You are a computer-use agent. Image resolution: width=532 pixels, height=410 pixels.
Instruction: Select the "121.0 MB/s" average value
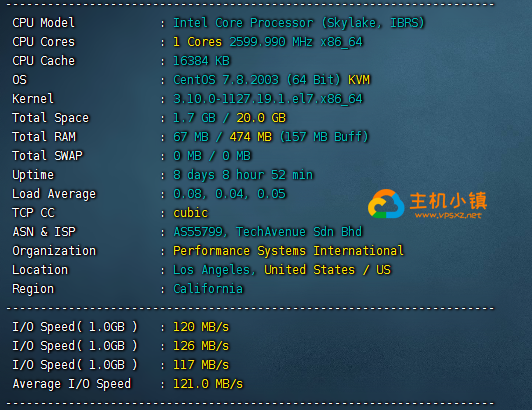208,384
